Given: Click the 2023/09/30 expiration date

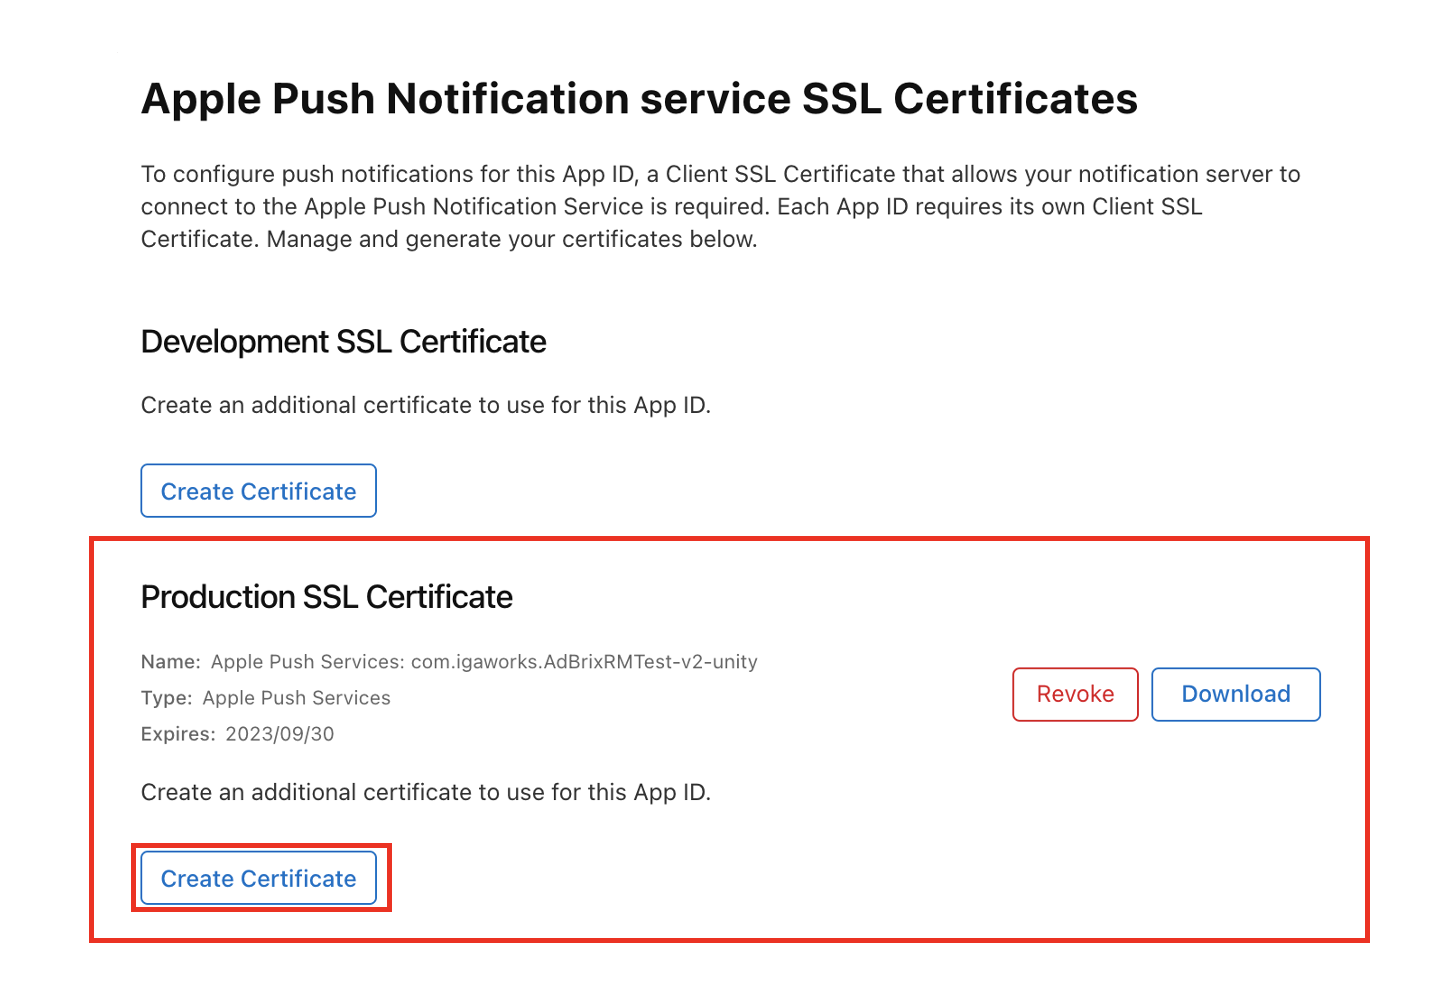Looking at the screenshot, I should [x=280, y=734].
